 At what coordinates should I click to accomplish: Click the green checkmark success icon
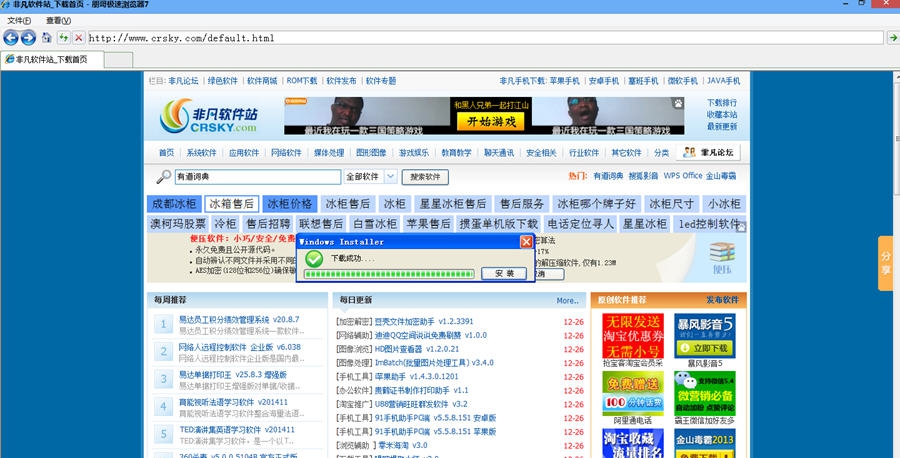pos(314,259)
